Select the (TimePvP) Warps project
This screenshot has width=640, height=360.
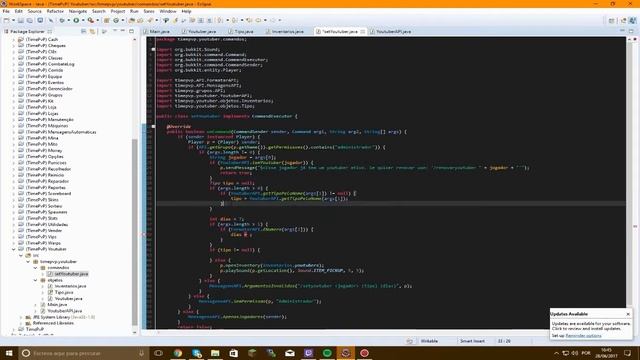point(42,243)
